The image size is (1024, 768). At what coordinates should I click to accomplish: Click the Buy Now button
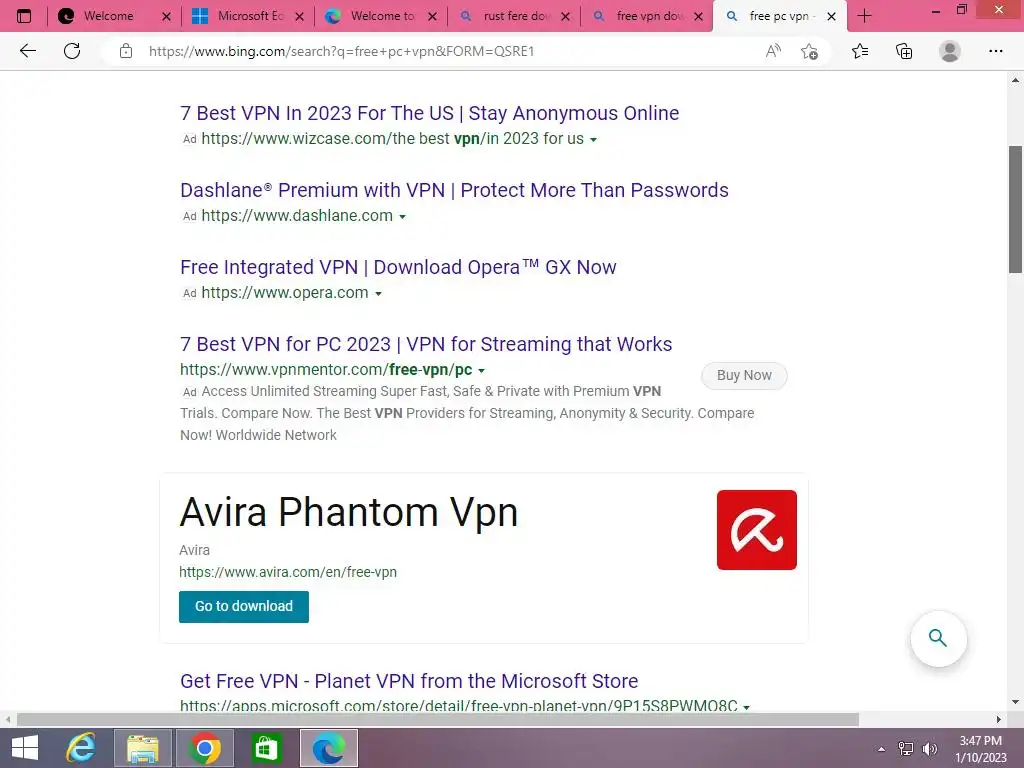tap(744, 376)
